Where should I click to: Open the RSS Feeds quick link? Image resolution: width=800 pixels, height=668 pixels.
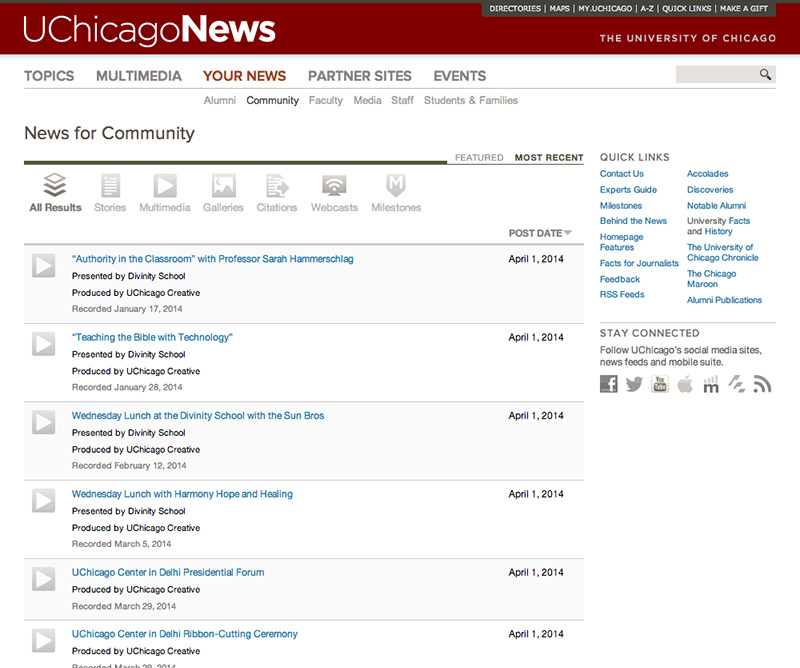(622, 294)
